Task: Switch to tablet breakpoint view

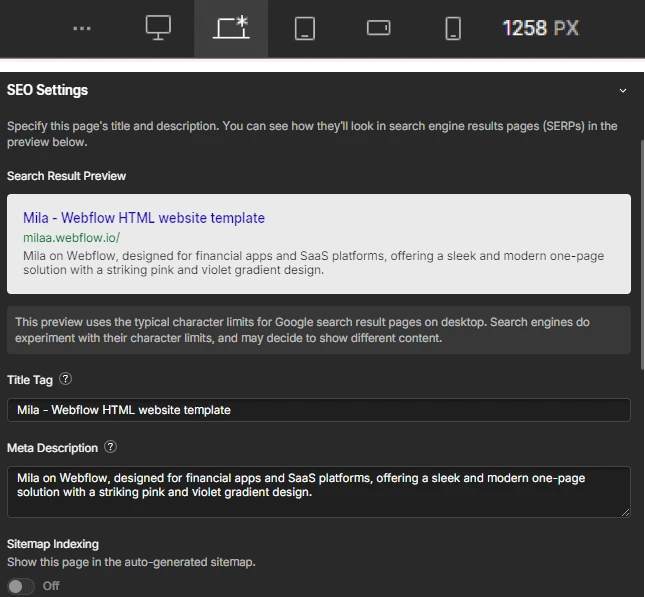Action: click(305, 28)
